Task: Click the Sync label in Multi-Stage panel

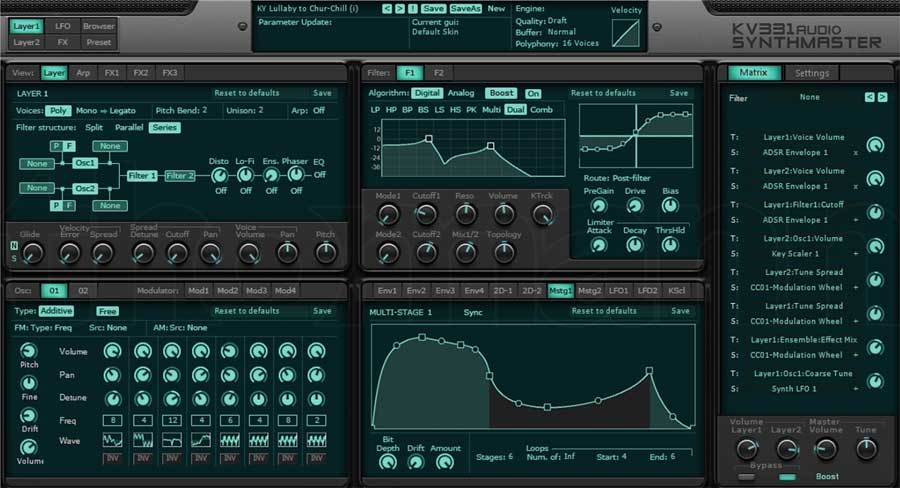Action: 473,312
